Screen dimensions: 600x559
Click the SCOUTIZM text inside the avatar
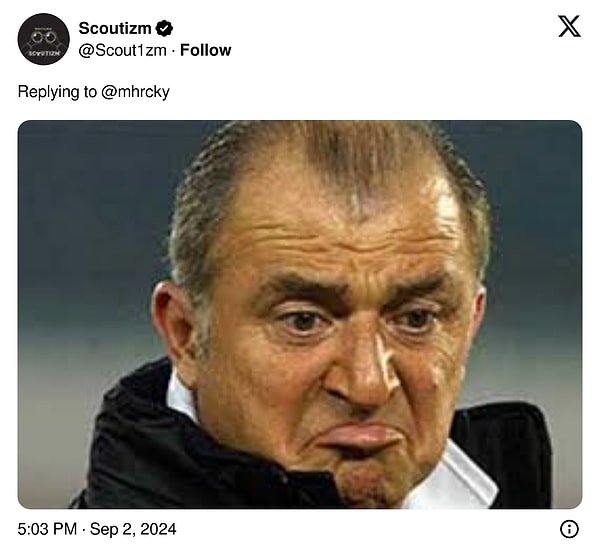tap(44, 52)
